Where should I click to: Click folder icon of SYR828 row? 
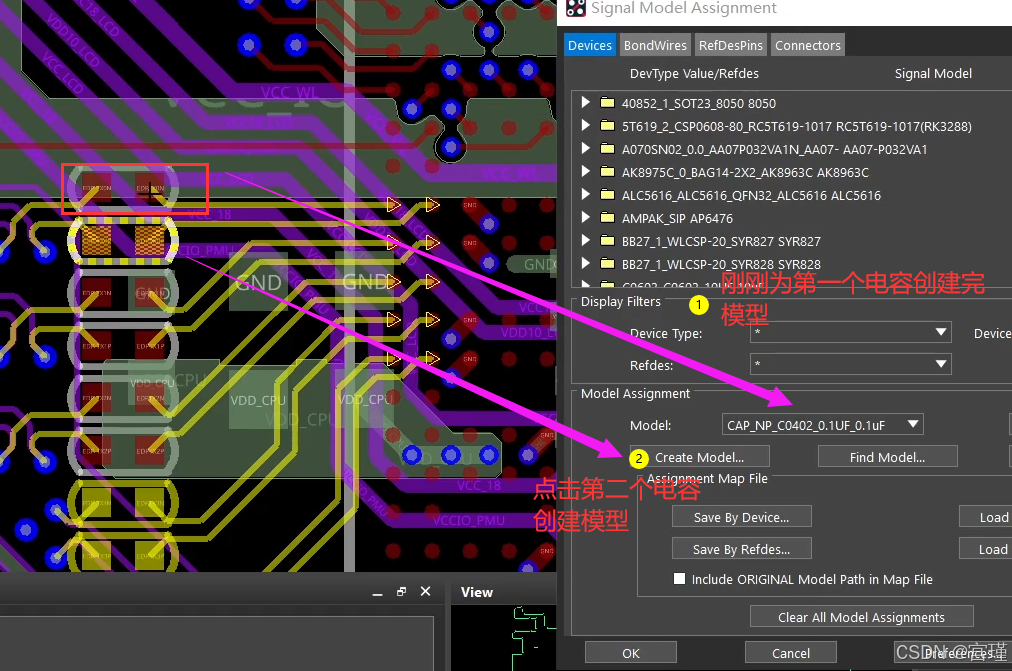coord(607,264)
